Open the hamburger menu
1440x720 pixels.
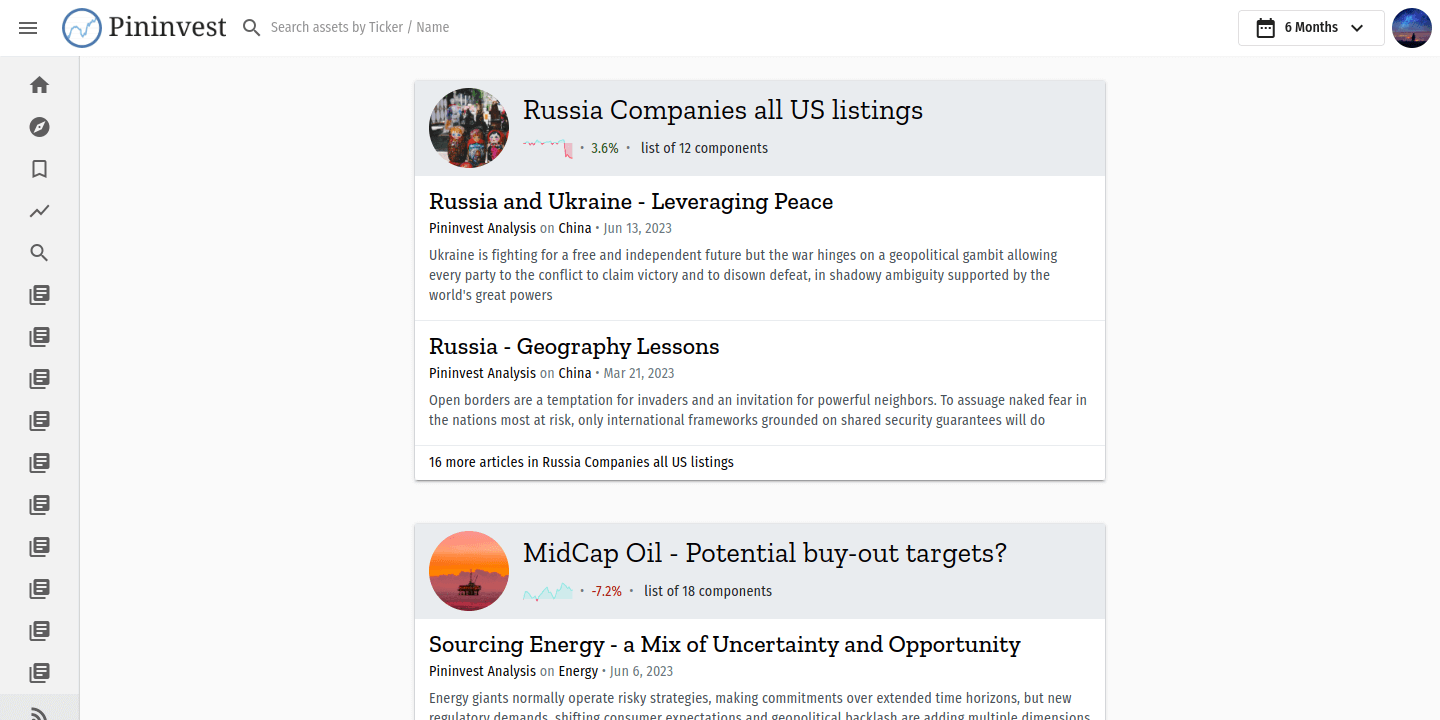[x=28, y=28]
